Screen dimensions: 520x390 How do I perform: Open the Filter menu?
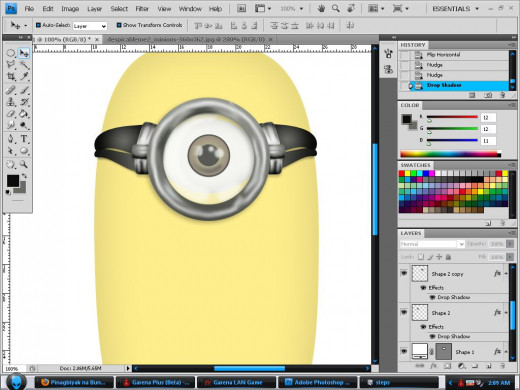(142, 9)
